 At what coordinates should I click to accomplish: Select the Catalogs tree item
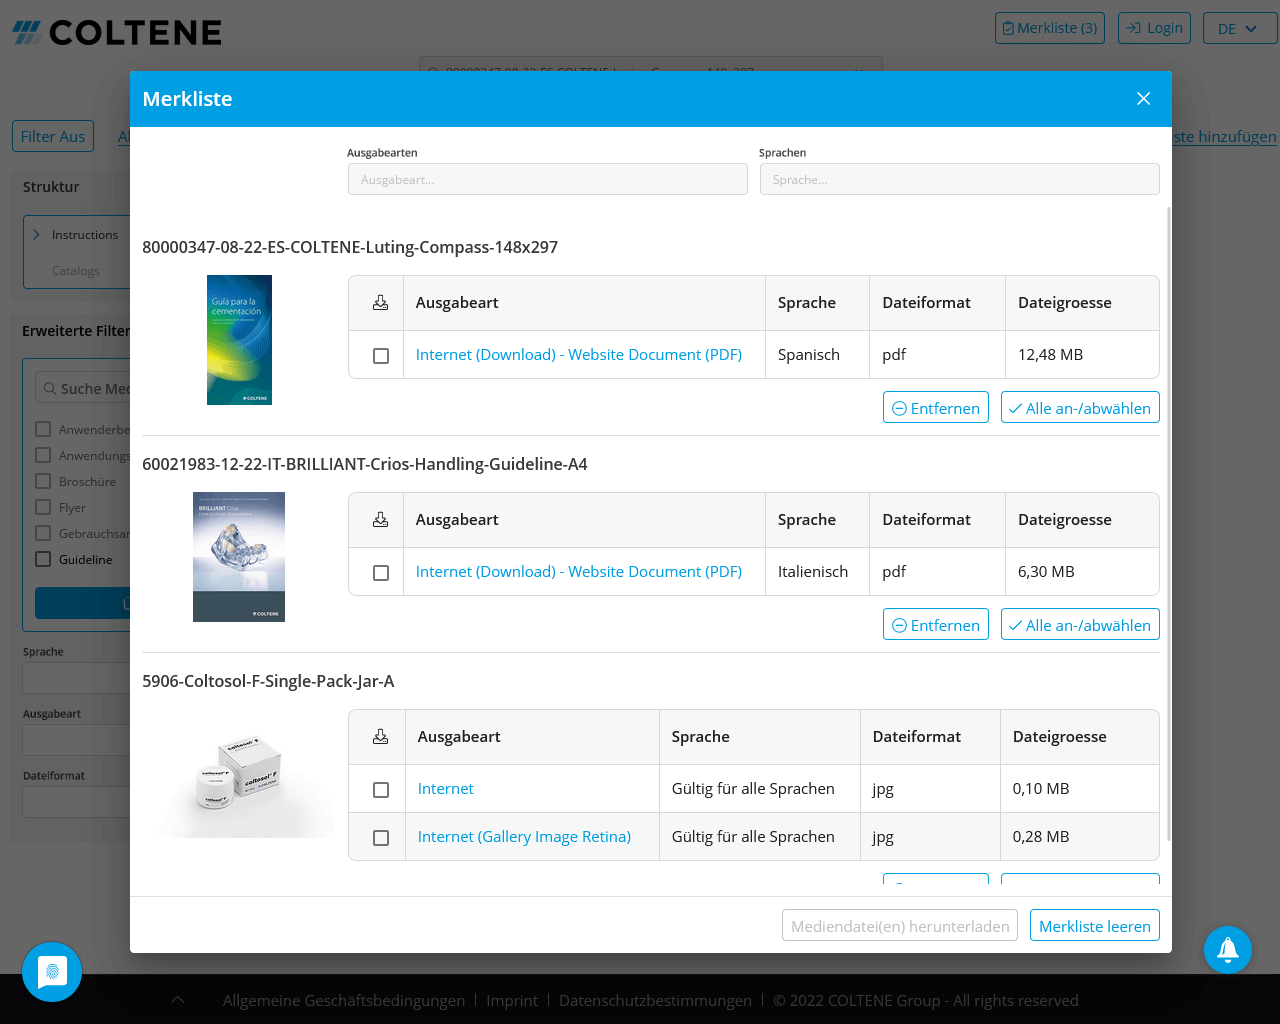[x=76, y=271]
